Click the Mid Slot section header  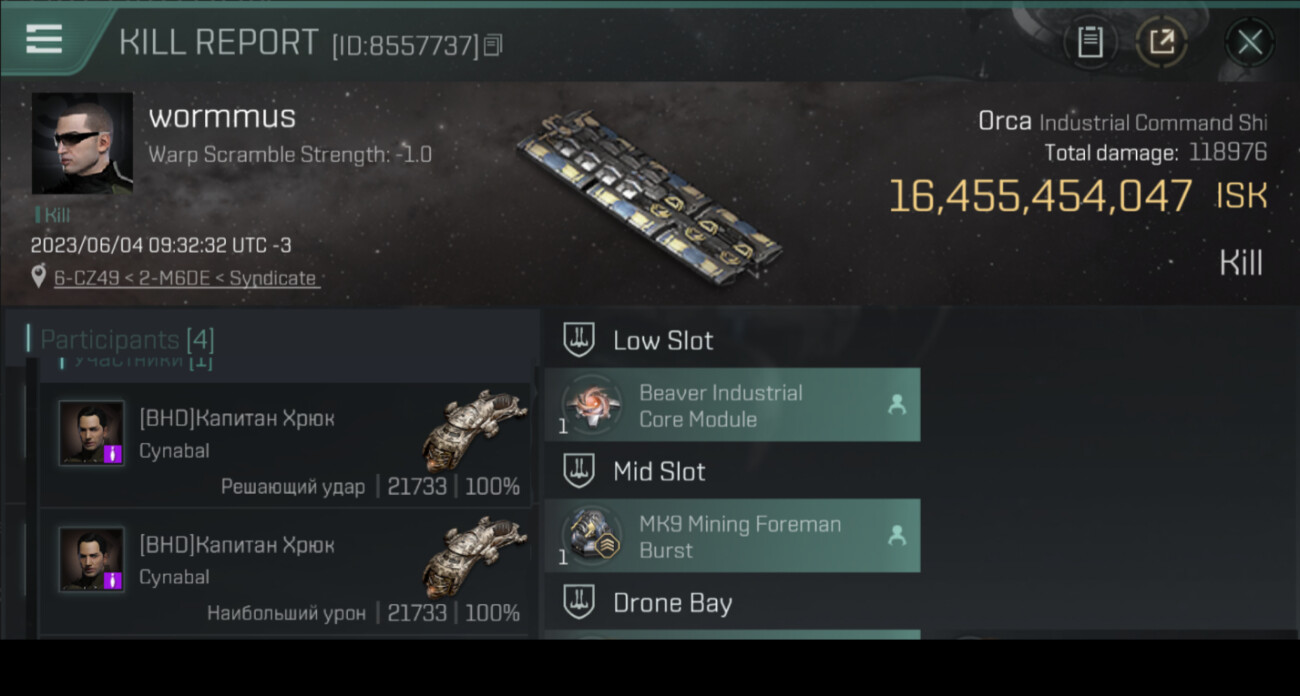658,471
